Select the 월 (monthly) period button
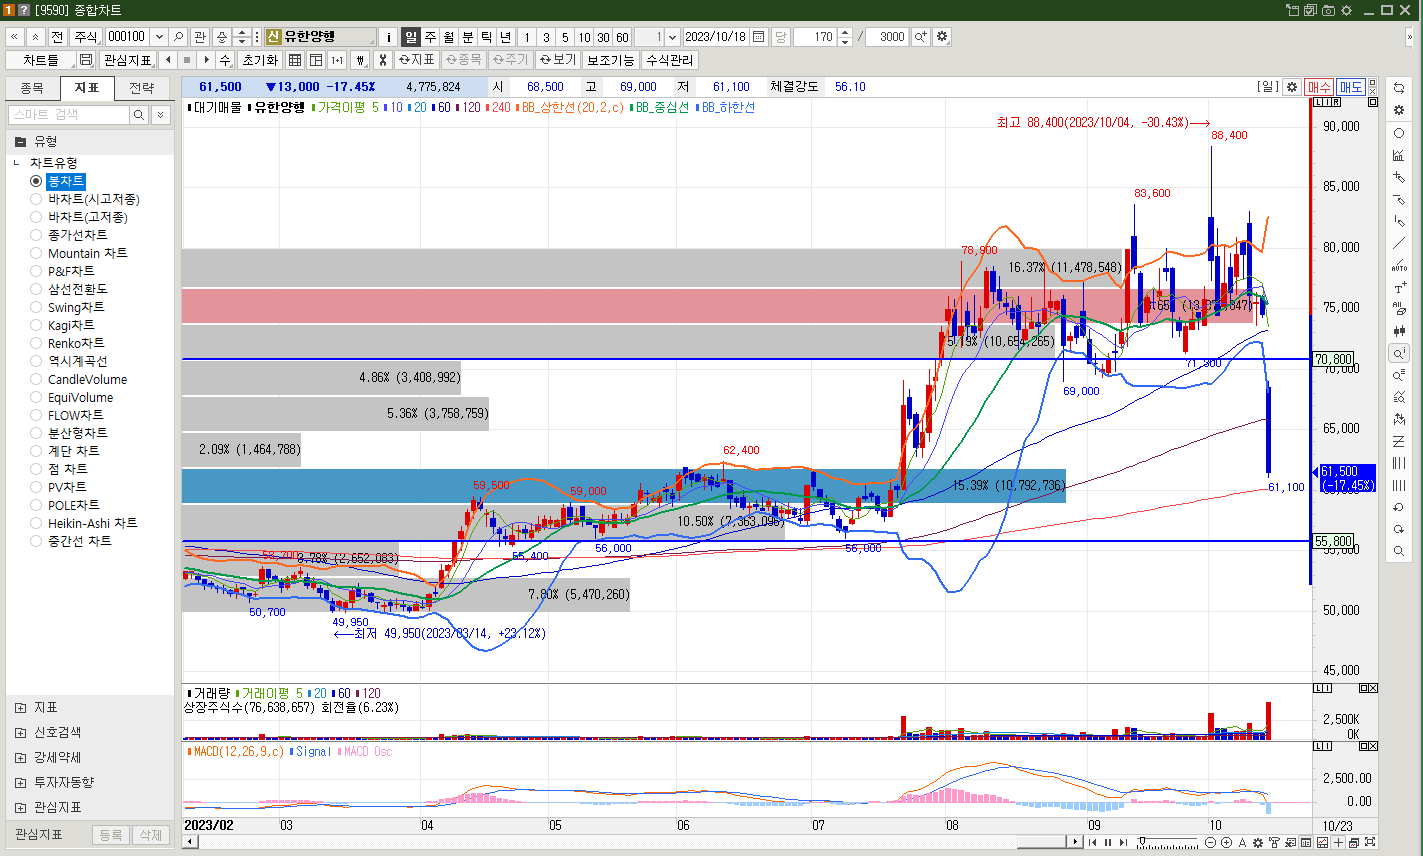Viewport: 1423px width, 856px height. [x=449, y=37]
